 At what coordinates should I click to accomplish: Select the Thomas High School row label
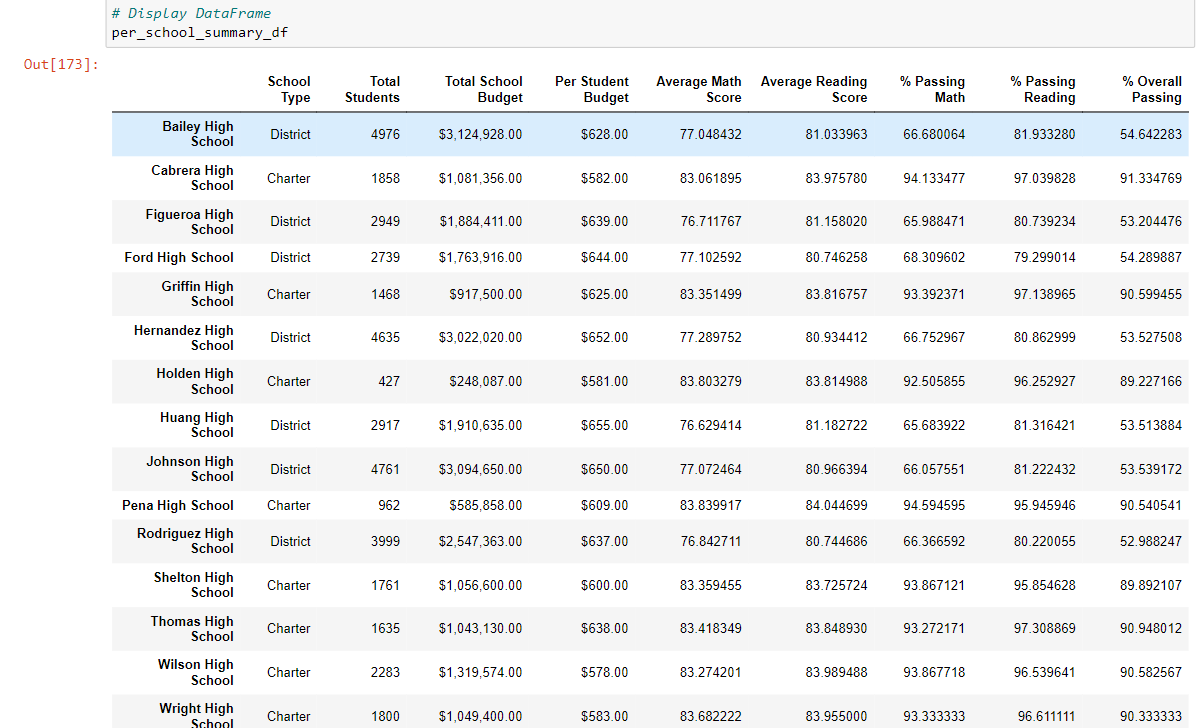click(x=192, y=629)
